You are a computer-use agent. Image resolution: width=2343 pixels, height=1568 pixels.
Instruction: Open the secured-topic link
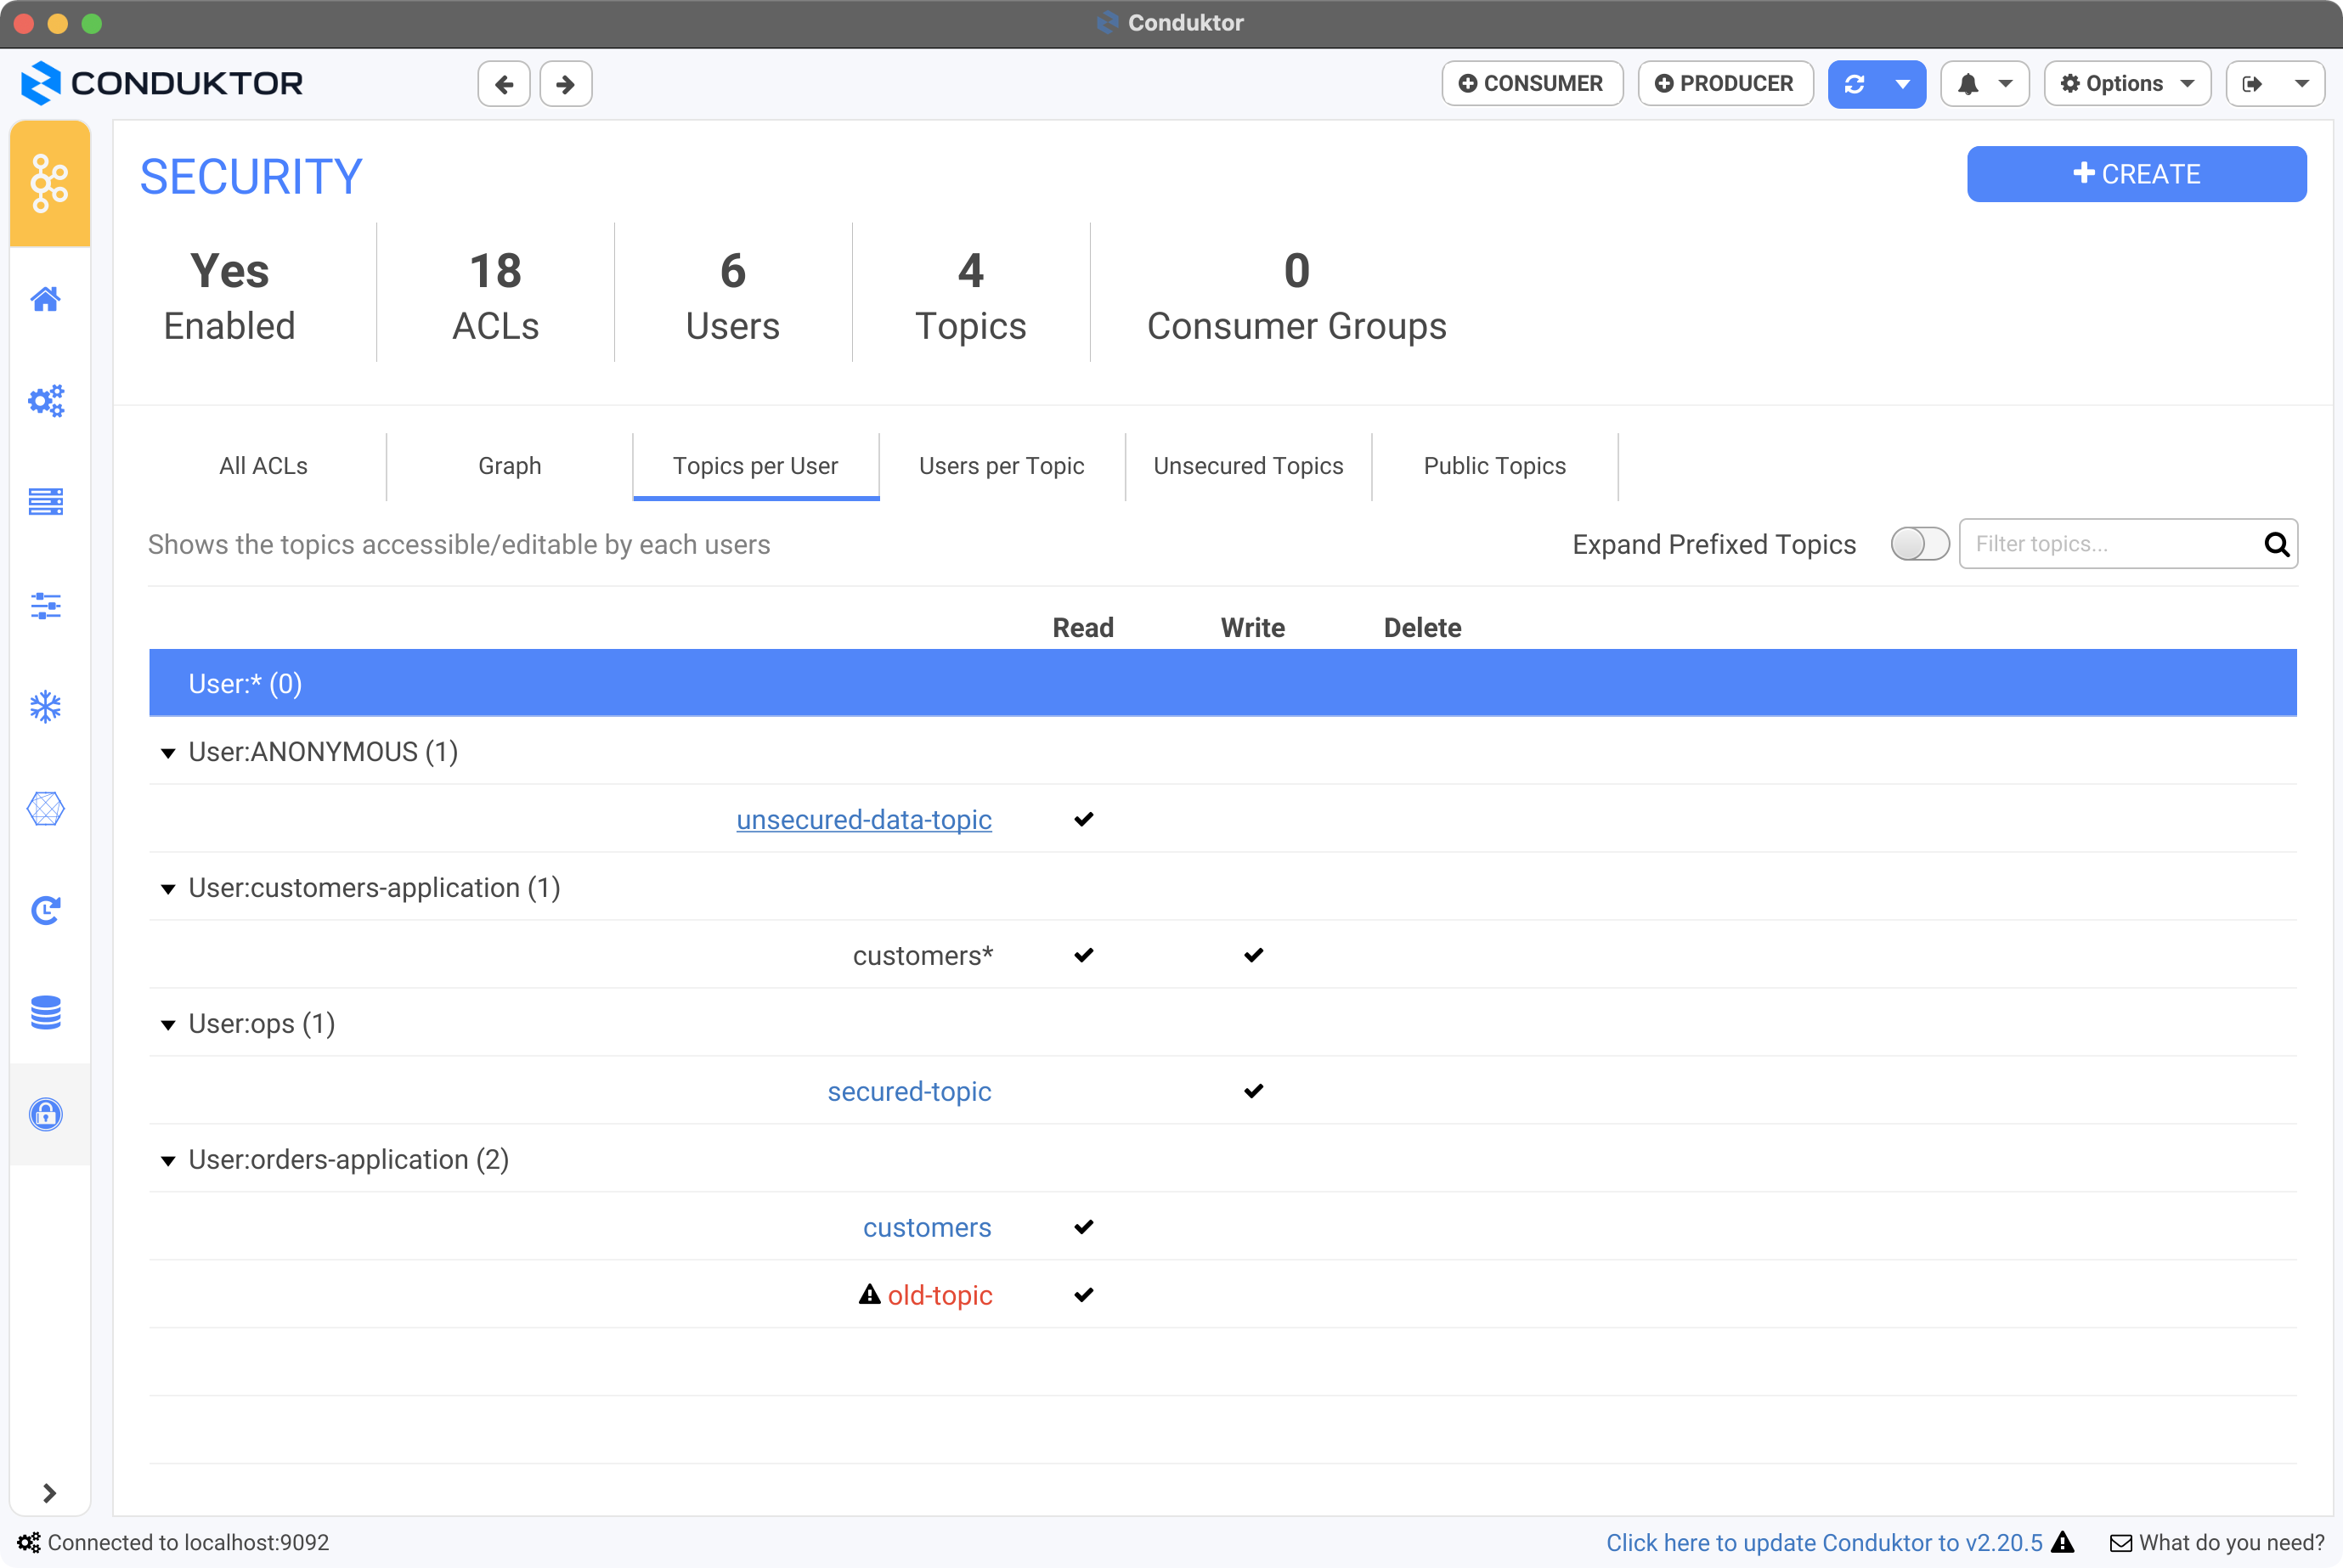pos(909,1091)
